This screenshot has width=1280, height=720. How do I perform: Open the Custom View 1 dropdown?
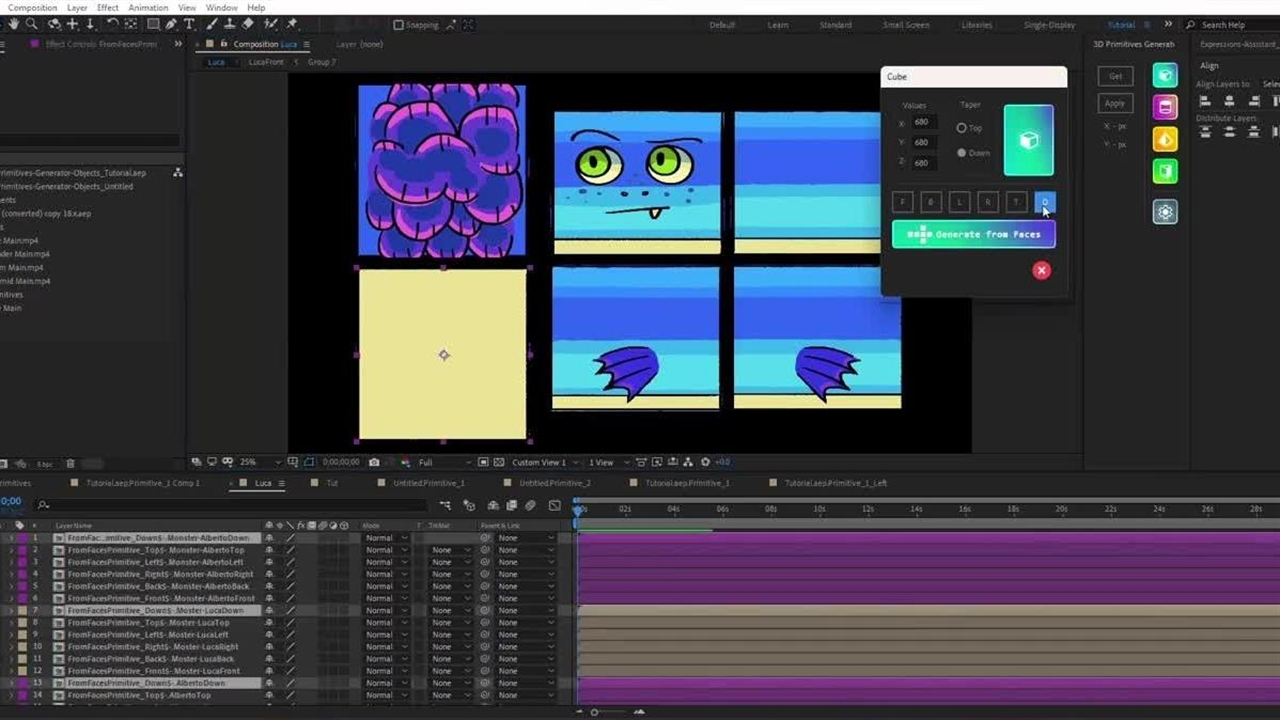(544, 462)
